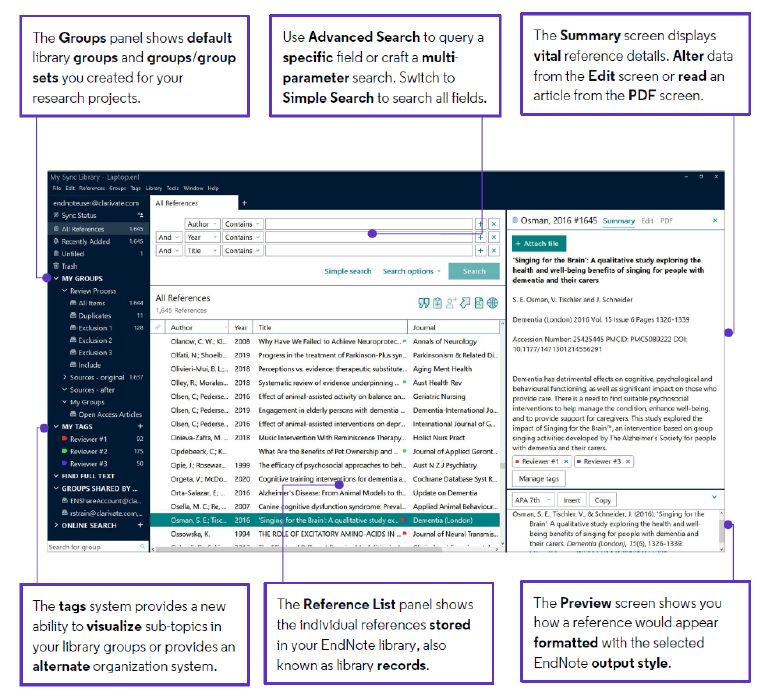
Task: Select the red Reviewer #1 tag
Action: click(x=90, y=439)
